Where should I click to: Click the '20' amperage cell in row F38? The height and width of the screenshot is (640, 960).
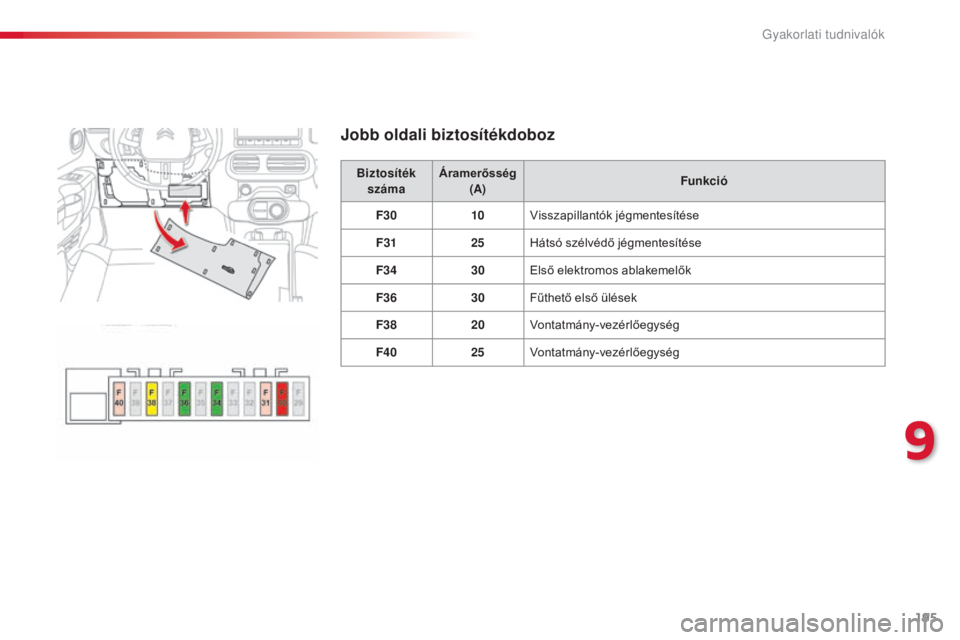point(478,325)
